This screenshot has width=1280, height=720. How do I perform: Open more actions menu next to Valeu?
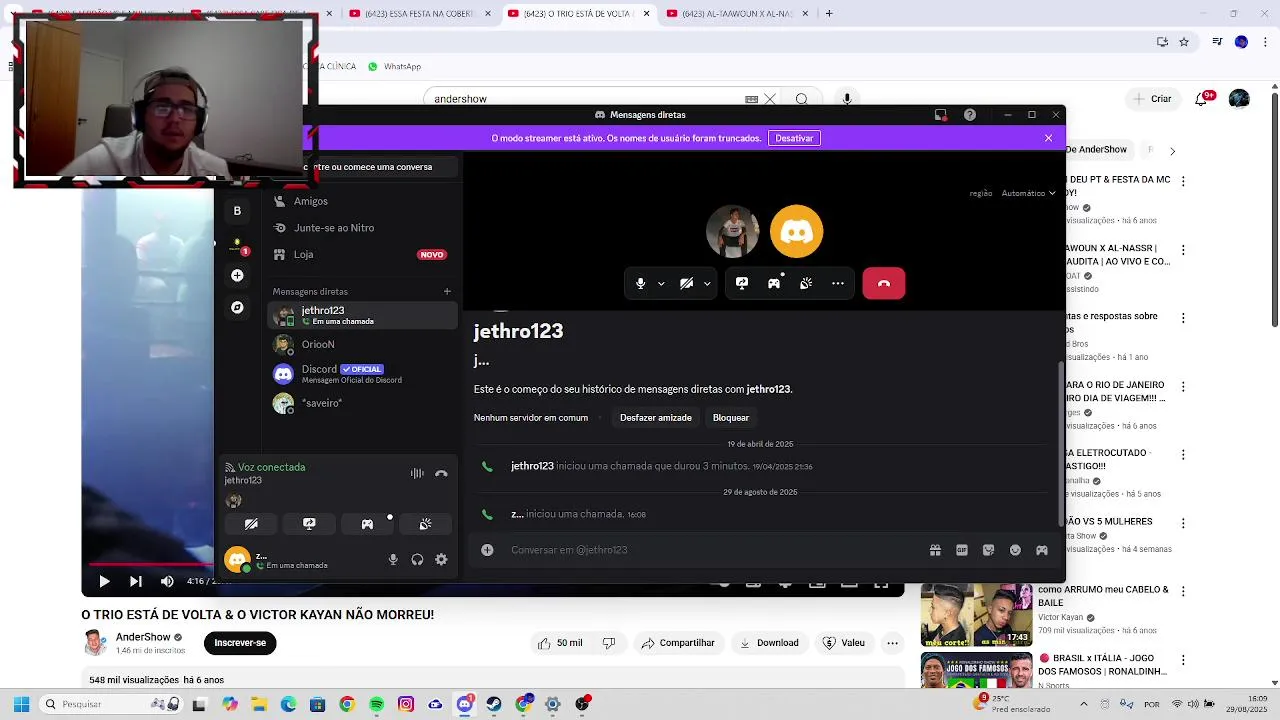(893, 643)
